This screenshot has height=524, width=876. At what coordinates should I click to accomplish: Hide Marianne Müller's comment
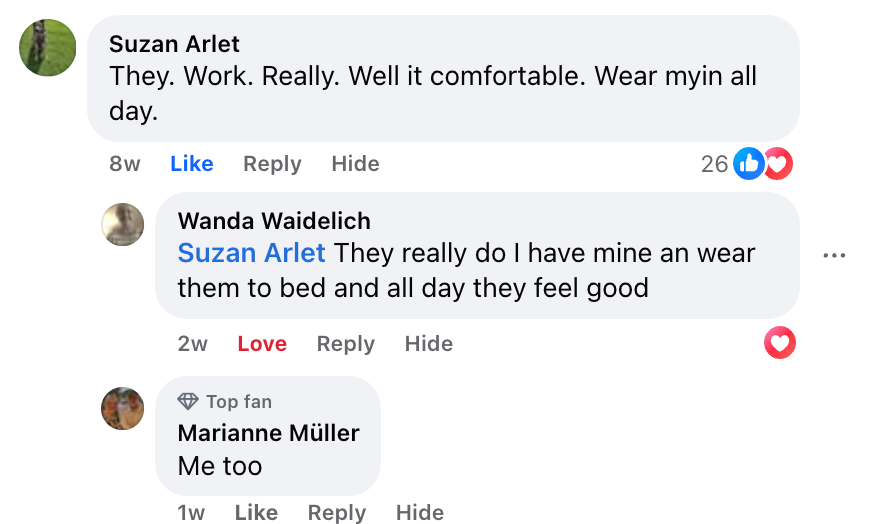pos(419,513)
